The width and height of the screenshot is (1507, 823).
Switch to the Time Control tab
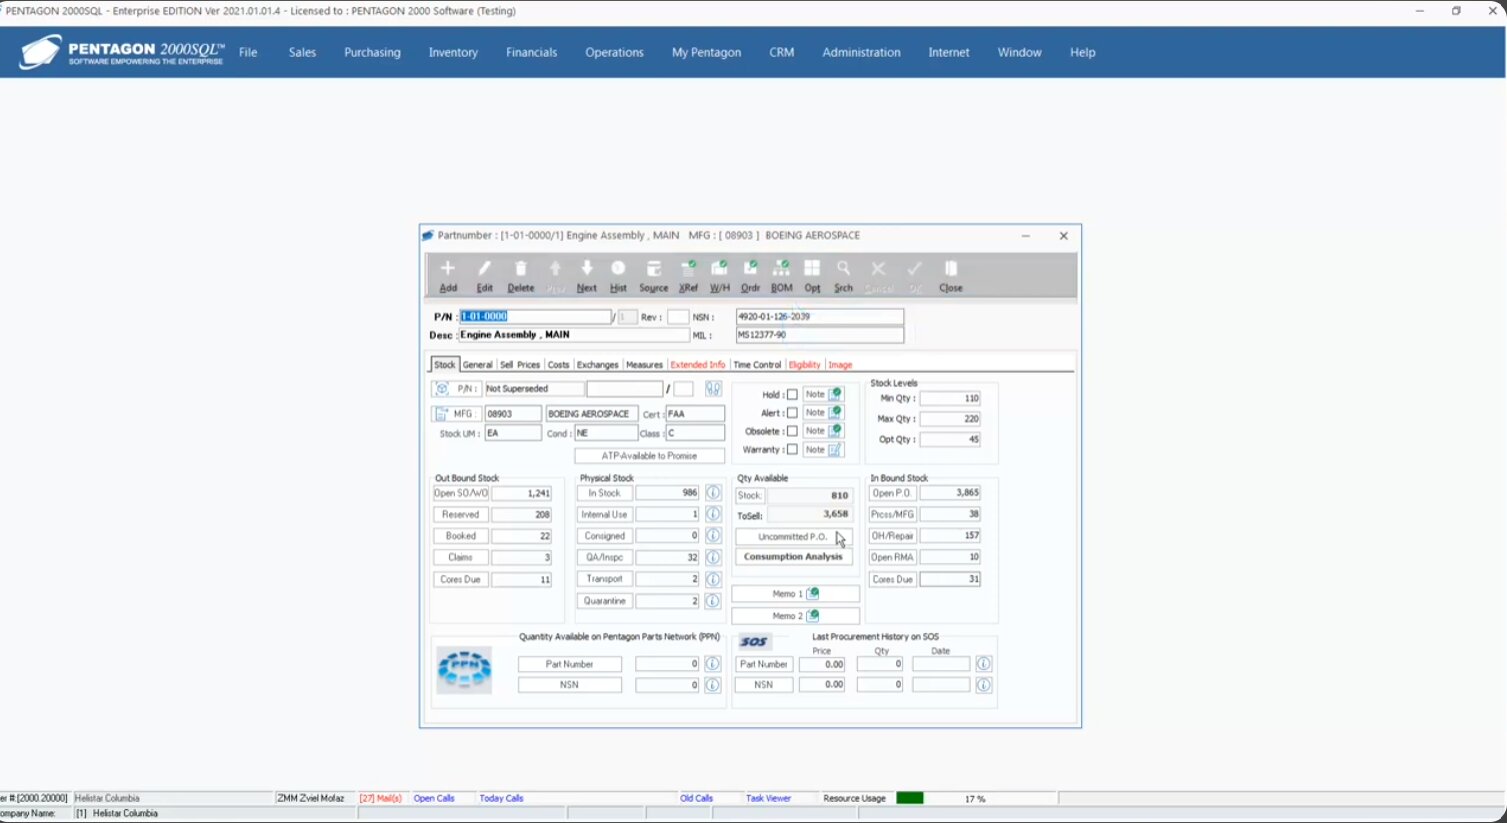point(757,365)
